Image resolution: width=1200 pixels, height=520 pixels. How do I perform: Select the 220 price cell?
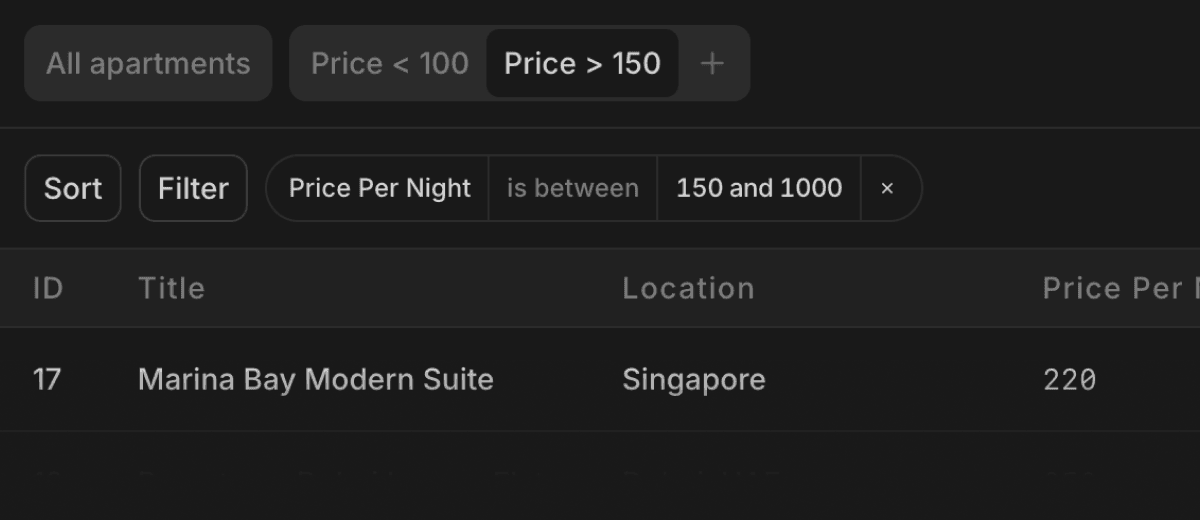[x=1069, y=380]
